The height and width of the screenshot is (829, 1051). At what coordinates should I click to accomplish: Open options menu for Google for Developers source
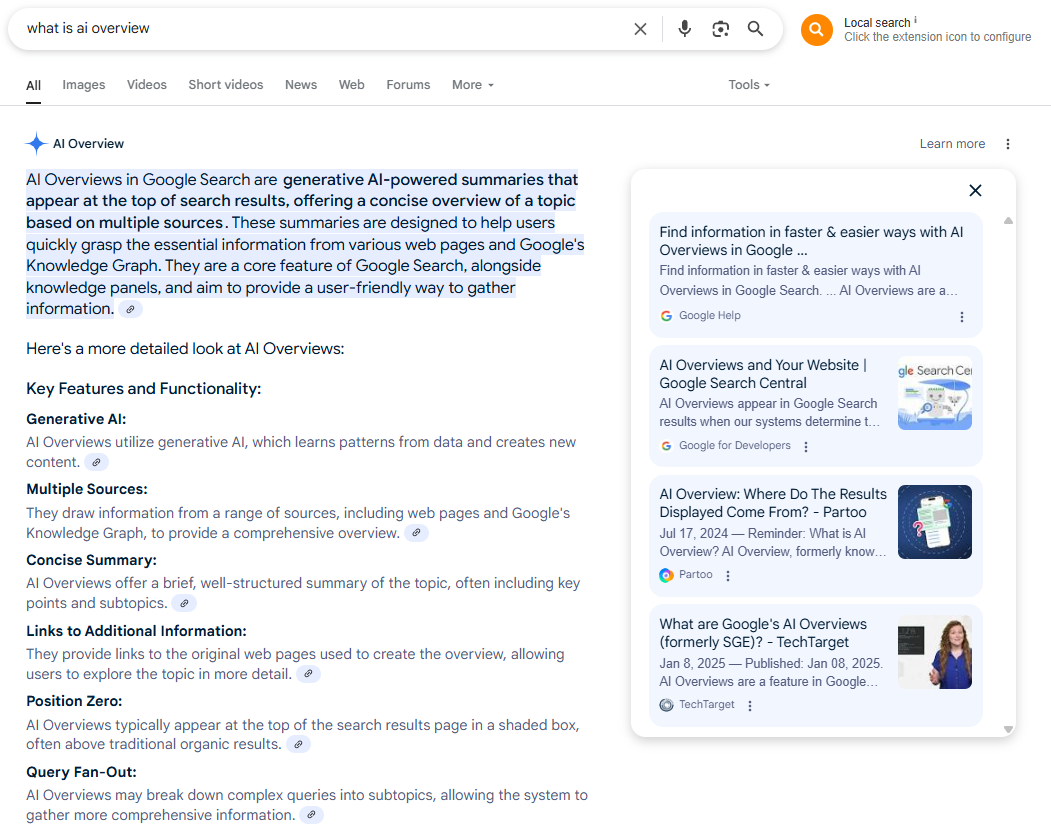click(806, 447)
